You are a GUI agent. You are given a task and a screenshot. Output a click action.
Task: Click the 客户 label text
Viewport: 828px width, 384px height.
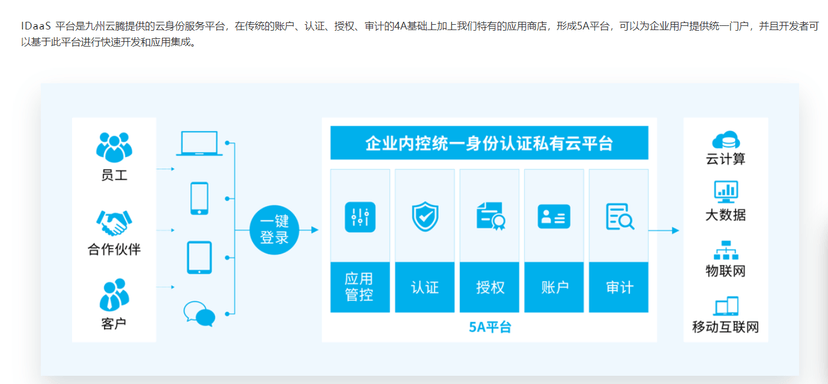[x=114, y=323]
